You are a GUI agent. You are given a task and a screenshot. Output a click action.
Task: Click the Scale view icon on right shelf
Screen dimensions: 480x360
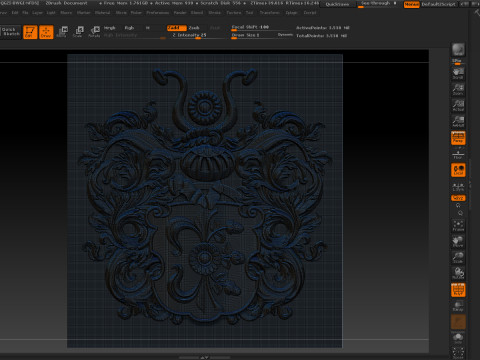point(458,258)
